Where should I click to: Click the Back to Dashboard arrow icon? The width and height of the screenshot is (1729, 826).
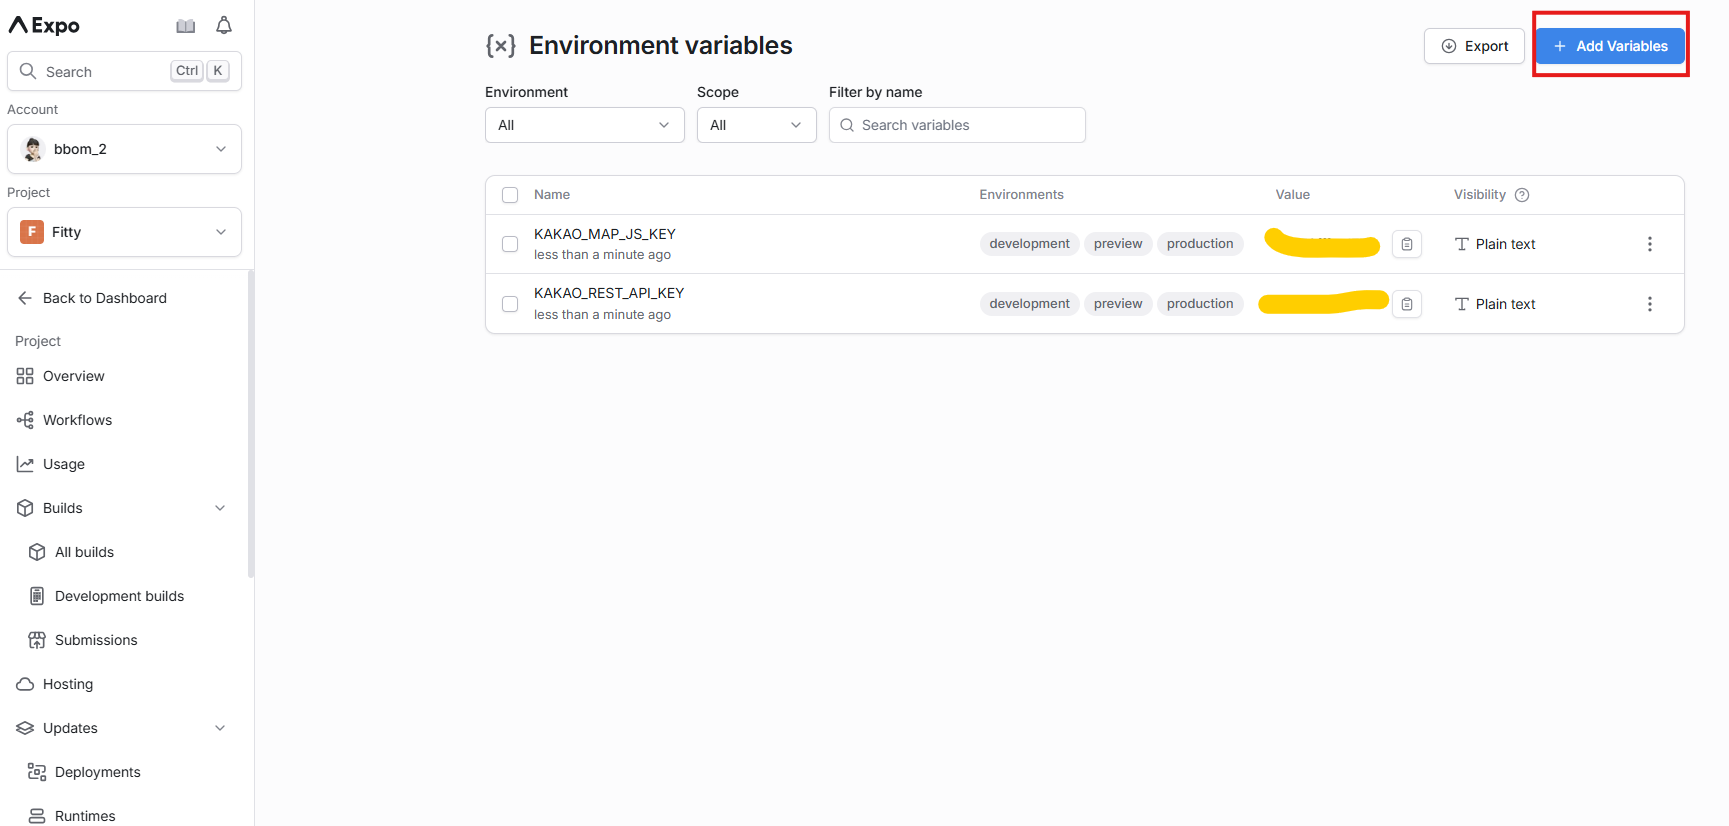pos(25,298)
